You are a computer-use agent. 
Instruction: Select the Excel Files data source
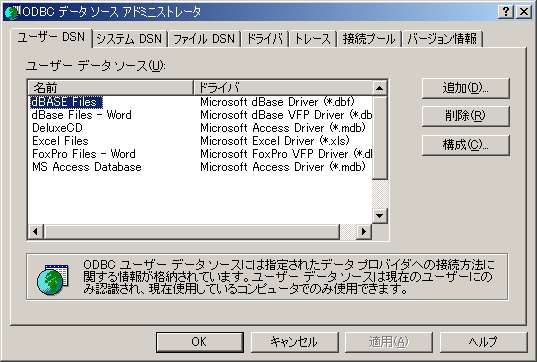coord(60,141)
